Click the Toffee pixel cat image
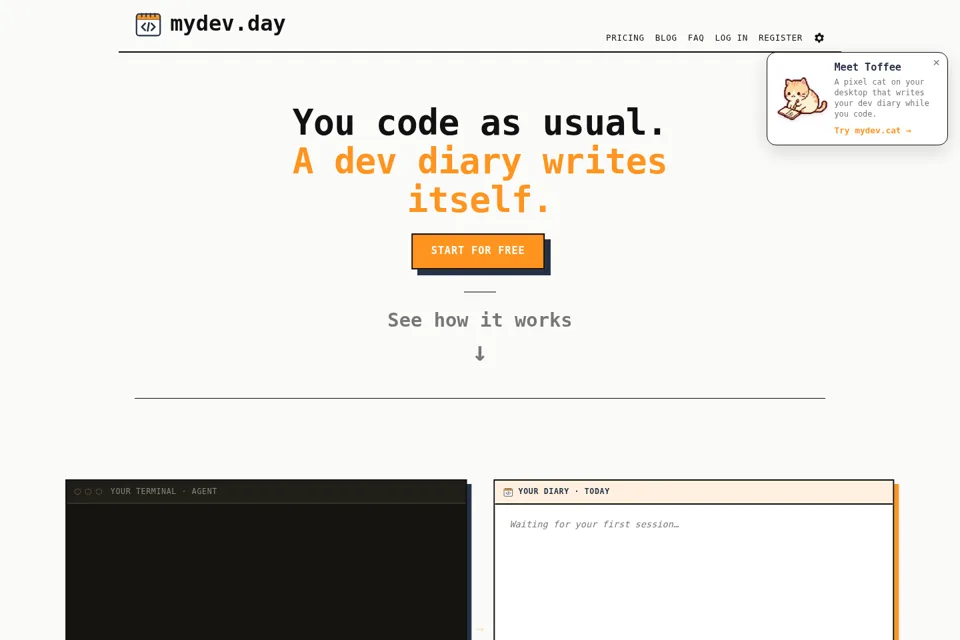The height and width of the screenshot is (640, 960). [x=802, y=98]
